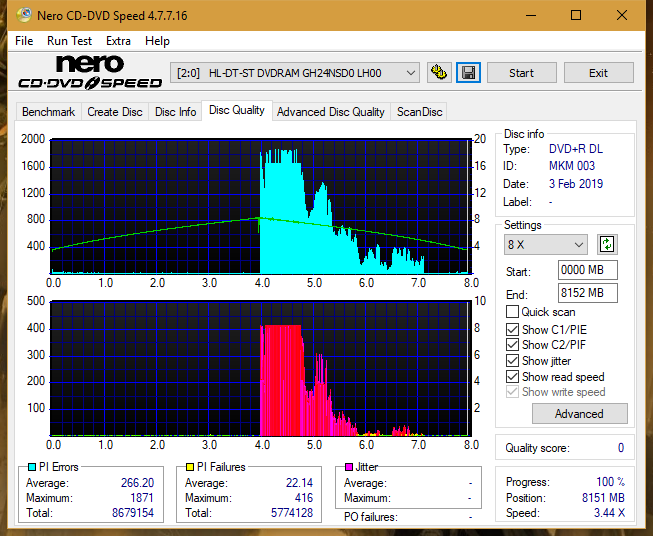Click the Progress value 100 %
Viewport: 653px width, 536px height.
point(610,482)
